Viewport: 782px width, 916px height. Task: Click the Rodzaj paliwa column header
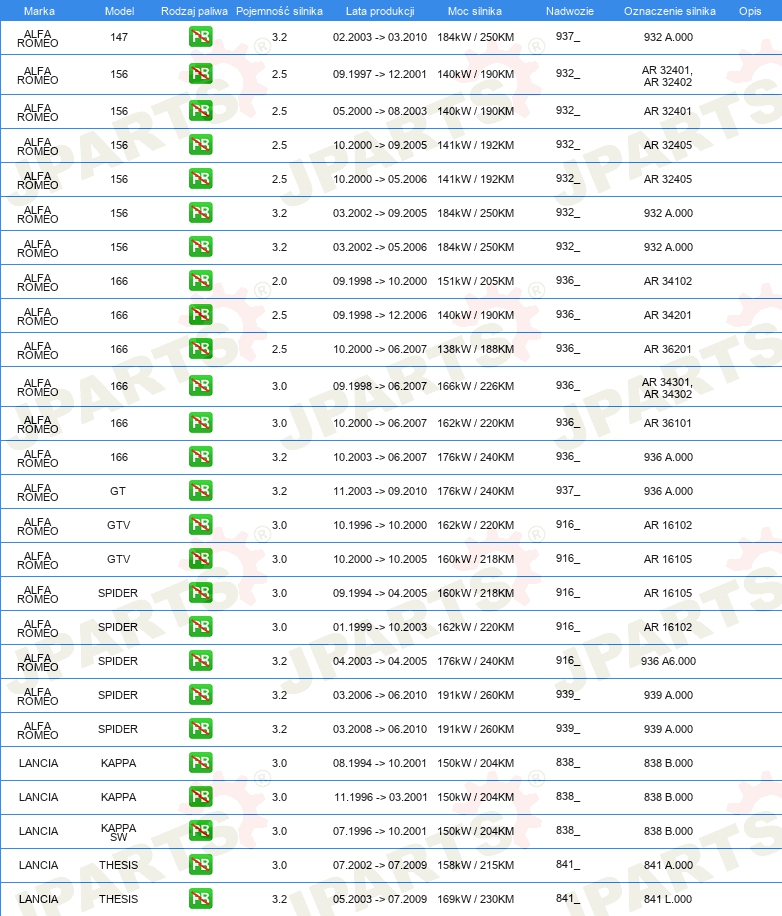[x=194, y=11]
